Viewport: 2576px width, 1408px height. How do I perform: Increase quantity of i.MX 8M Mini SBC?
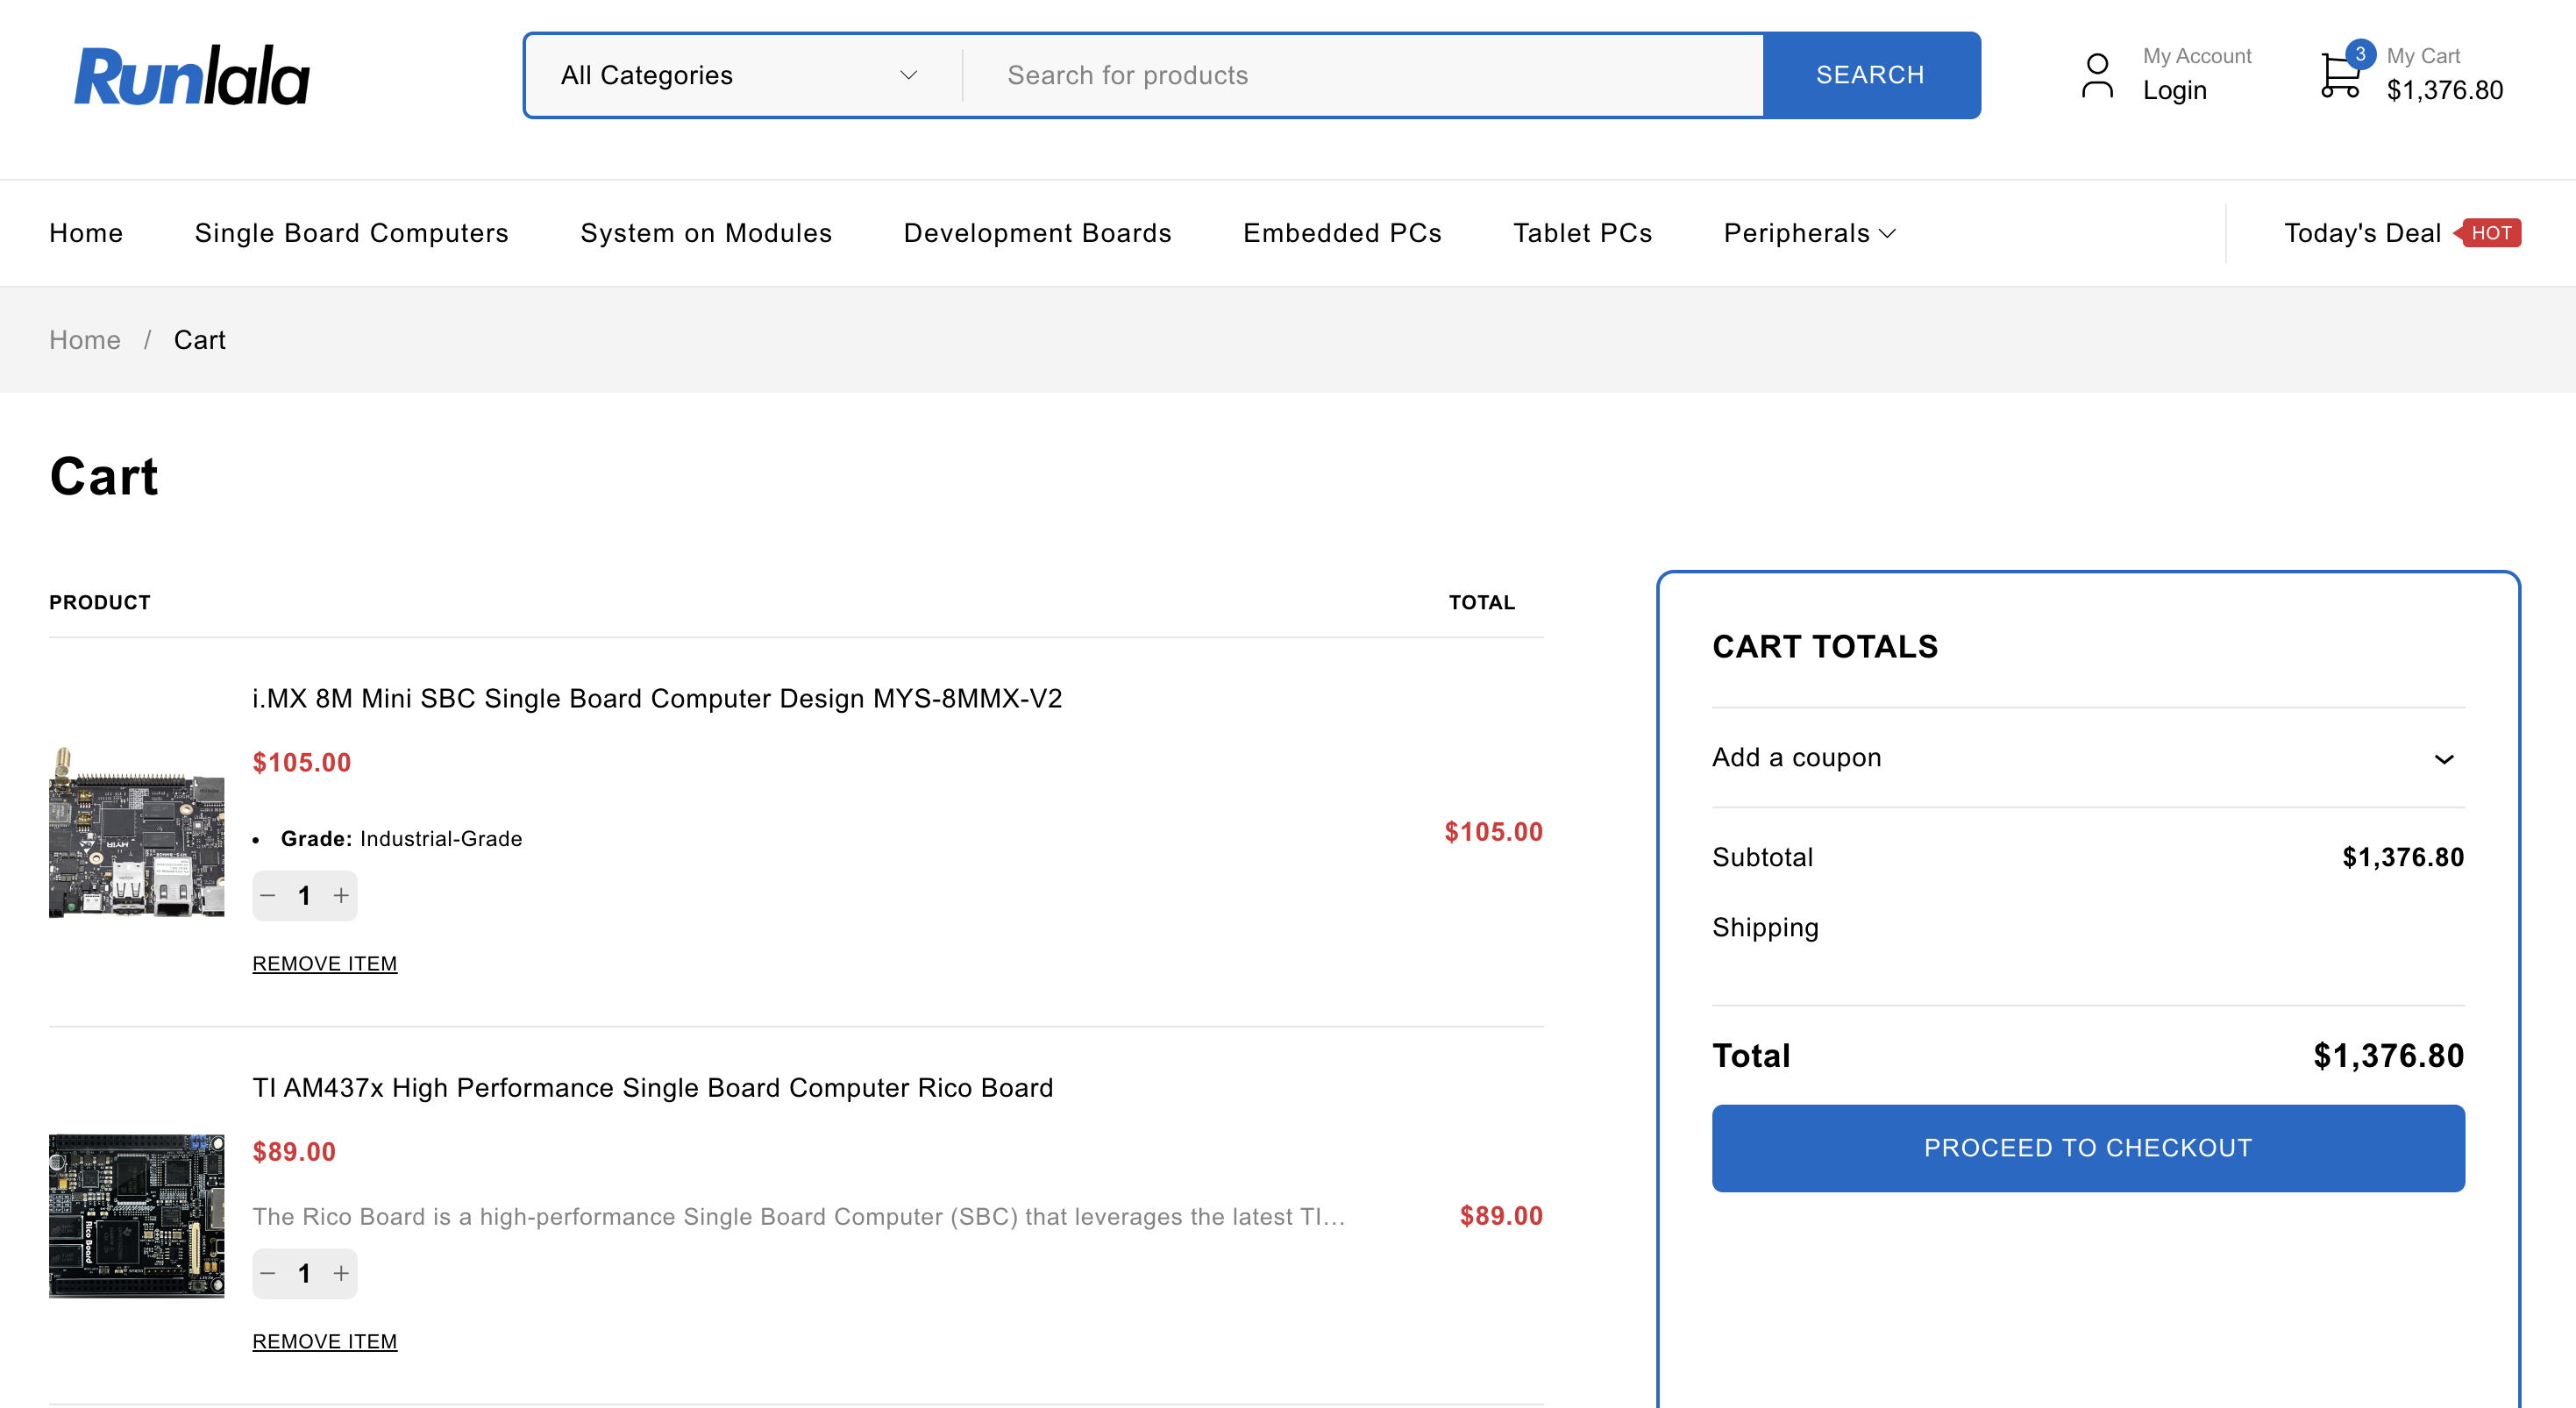coord(341,896)
